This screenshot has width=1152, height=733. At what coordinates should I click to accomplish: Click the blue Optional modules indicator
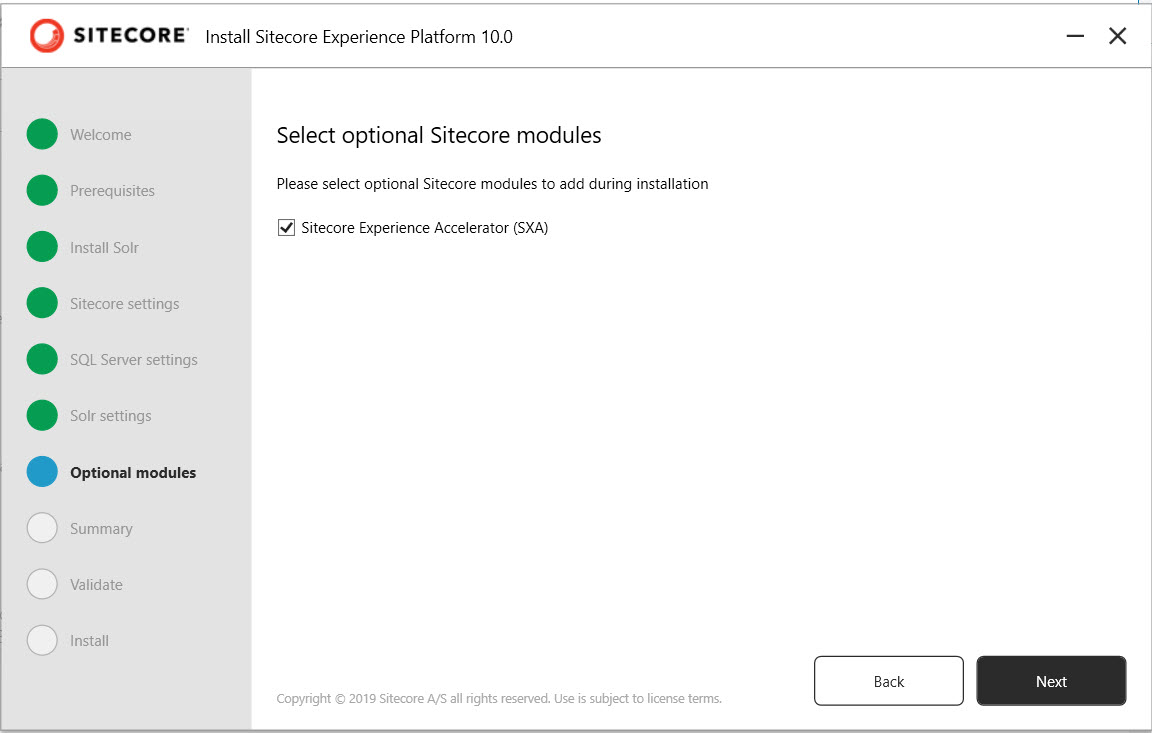tap(42, 471)
